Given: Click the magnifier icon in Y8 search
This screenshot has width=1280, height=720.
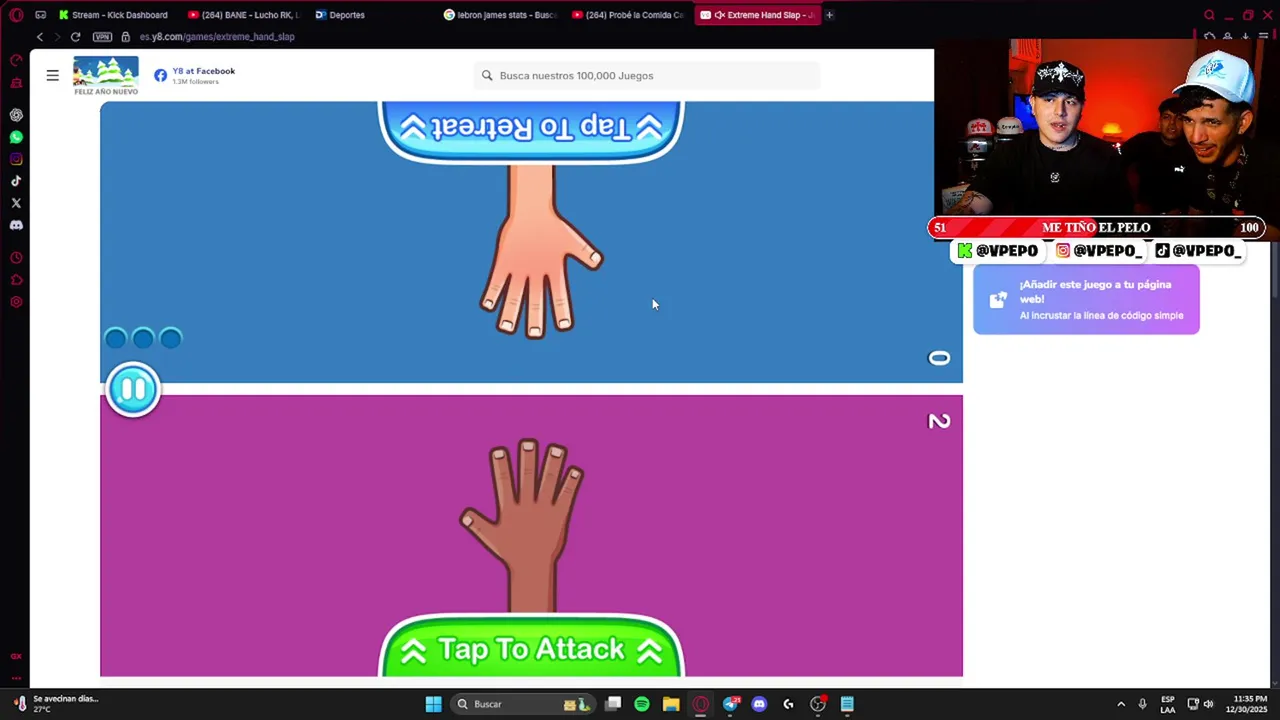Looking at the screenshot, I should (x=487, y=75).
